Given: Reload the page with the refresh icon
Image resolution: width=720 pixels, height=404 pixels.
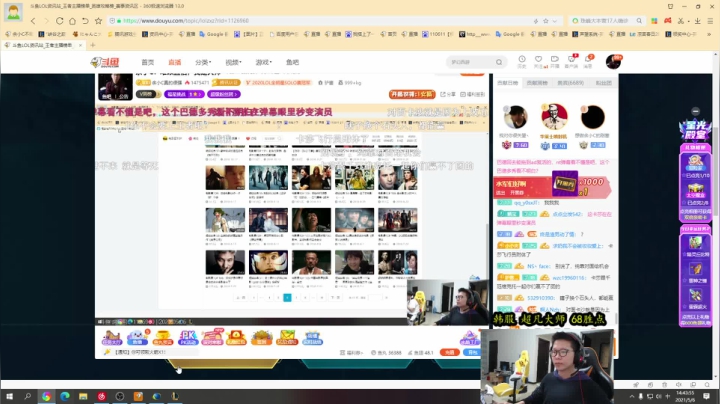Looking at the screenshot, I should 59,21.
